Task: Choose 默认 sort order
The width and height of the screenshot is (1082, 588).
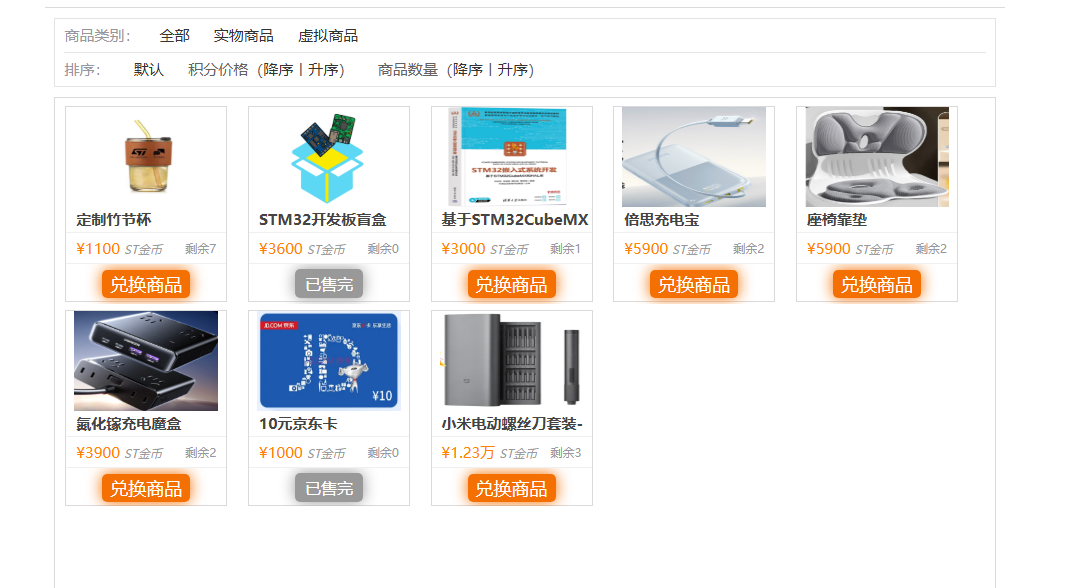Action: click(148, 70)
